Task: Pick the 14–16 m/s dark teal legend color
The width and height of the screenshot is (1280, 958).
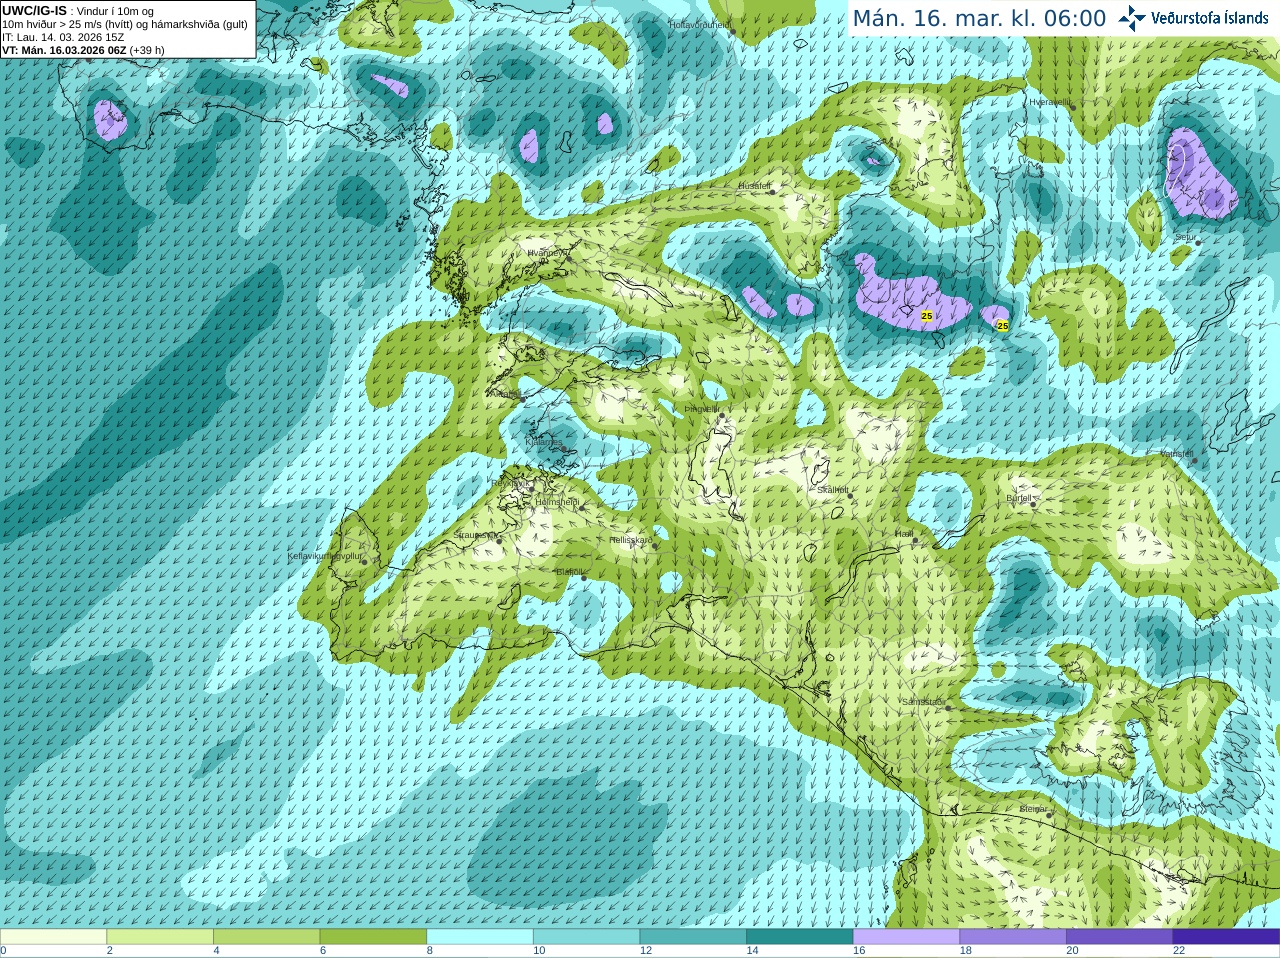Action: tap(800, 937)
